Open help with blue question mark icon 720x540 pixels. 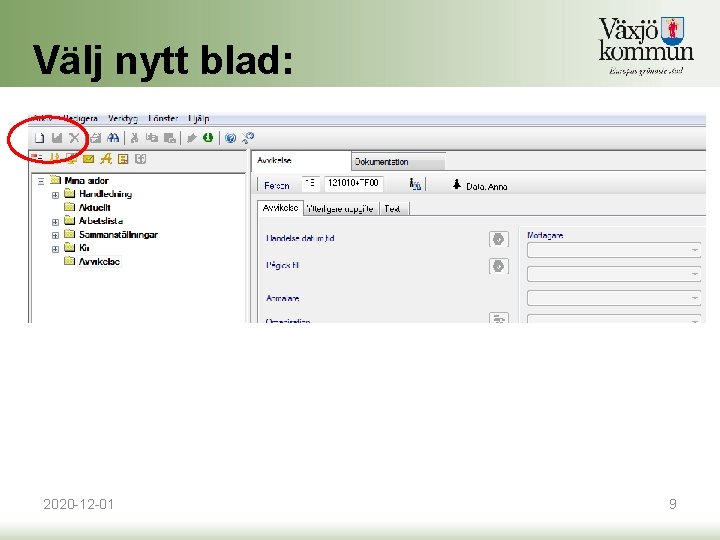[231, 138]
